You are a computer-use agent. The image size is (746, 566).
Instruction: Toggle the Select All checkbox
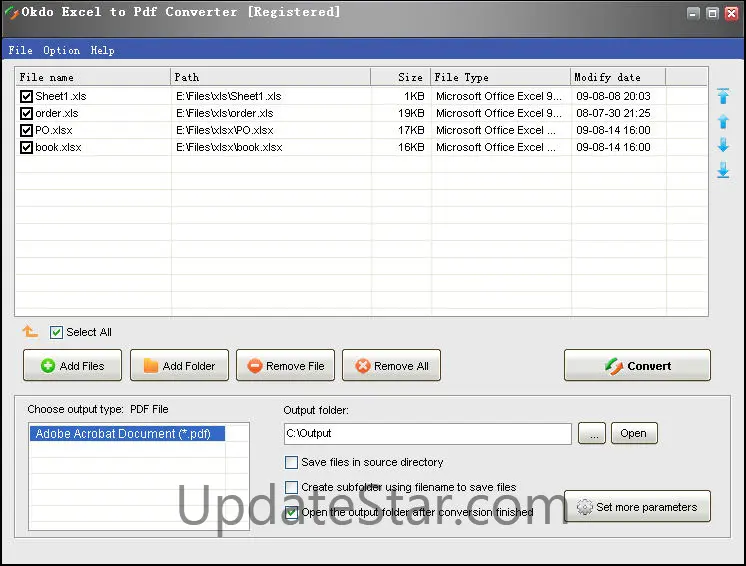(56, 332)
